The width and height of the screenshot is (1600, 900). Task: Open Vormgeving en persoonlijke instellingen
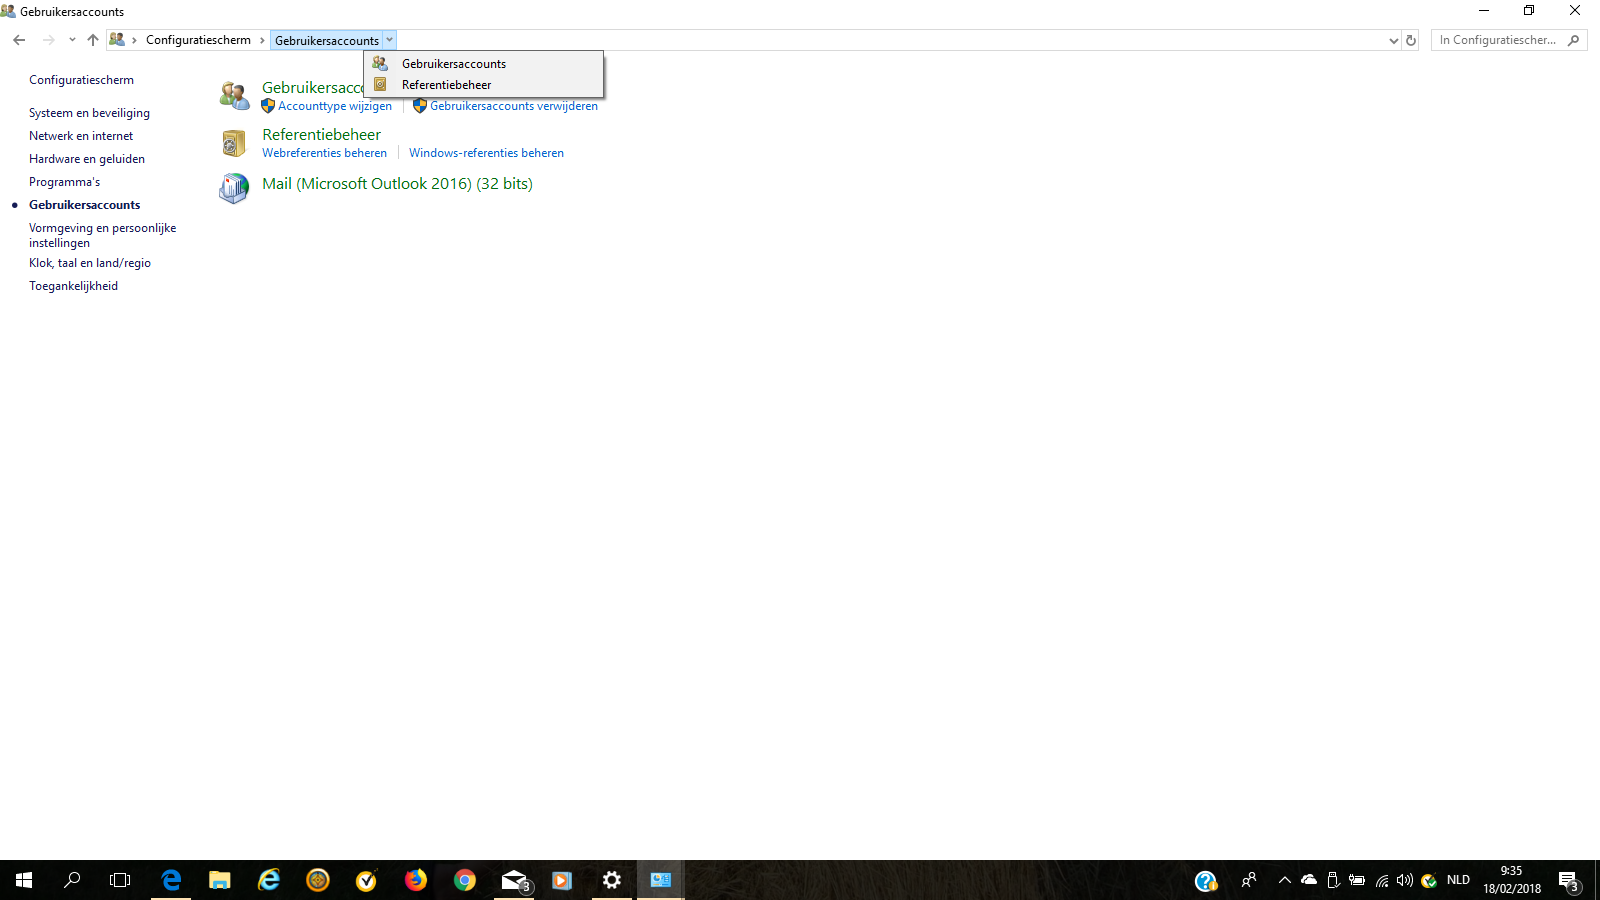[x=102, y=235]
